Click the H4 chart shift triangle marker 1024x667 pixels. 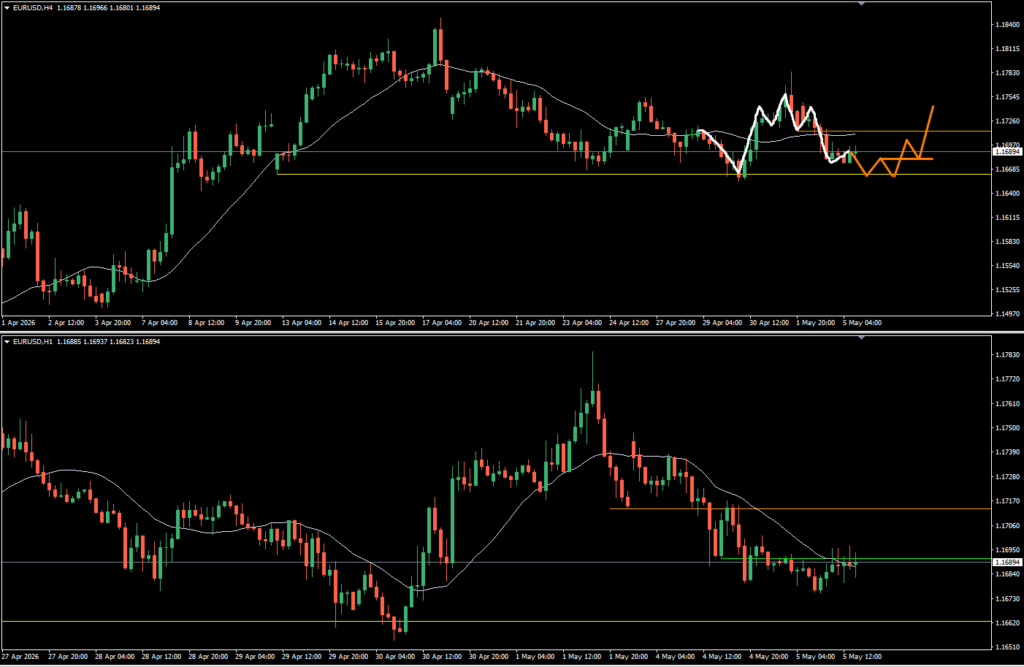pos(861,4)
